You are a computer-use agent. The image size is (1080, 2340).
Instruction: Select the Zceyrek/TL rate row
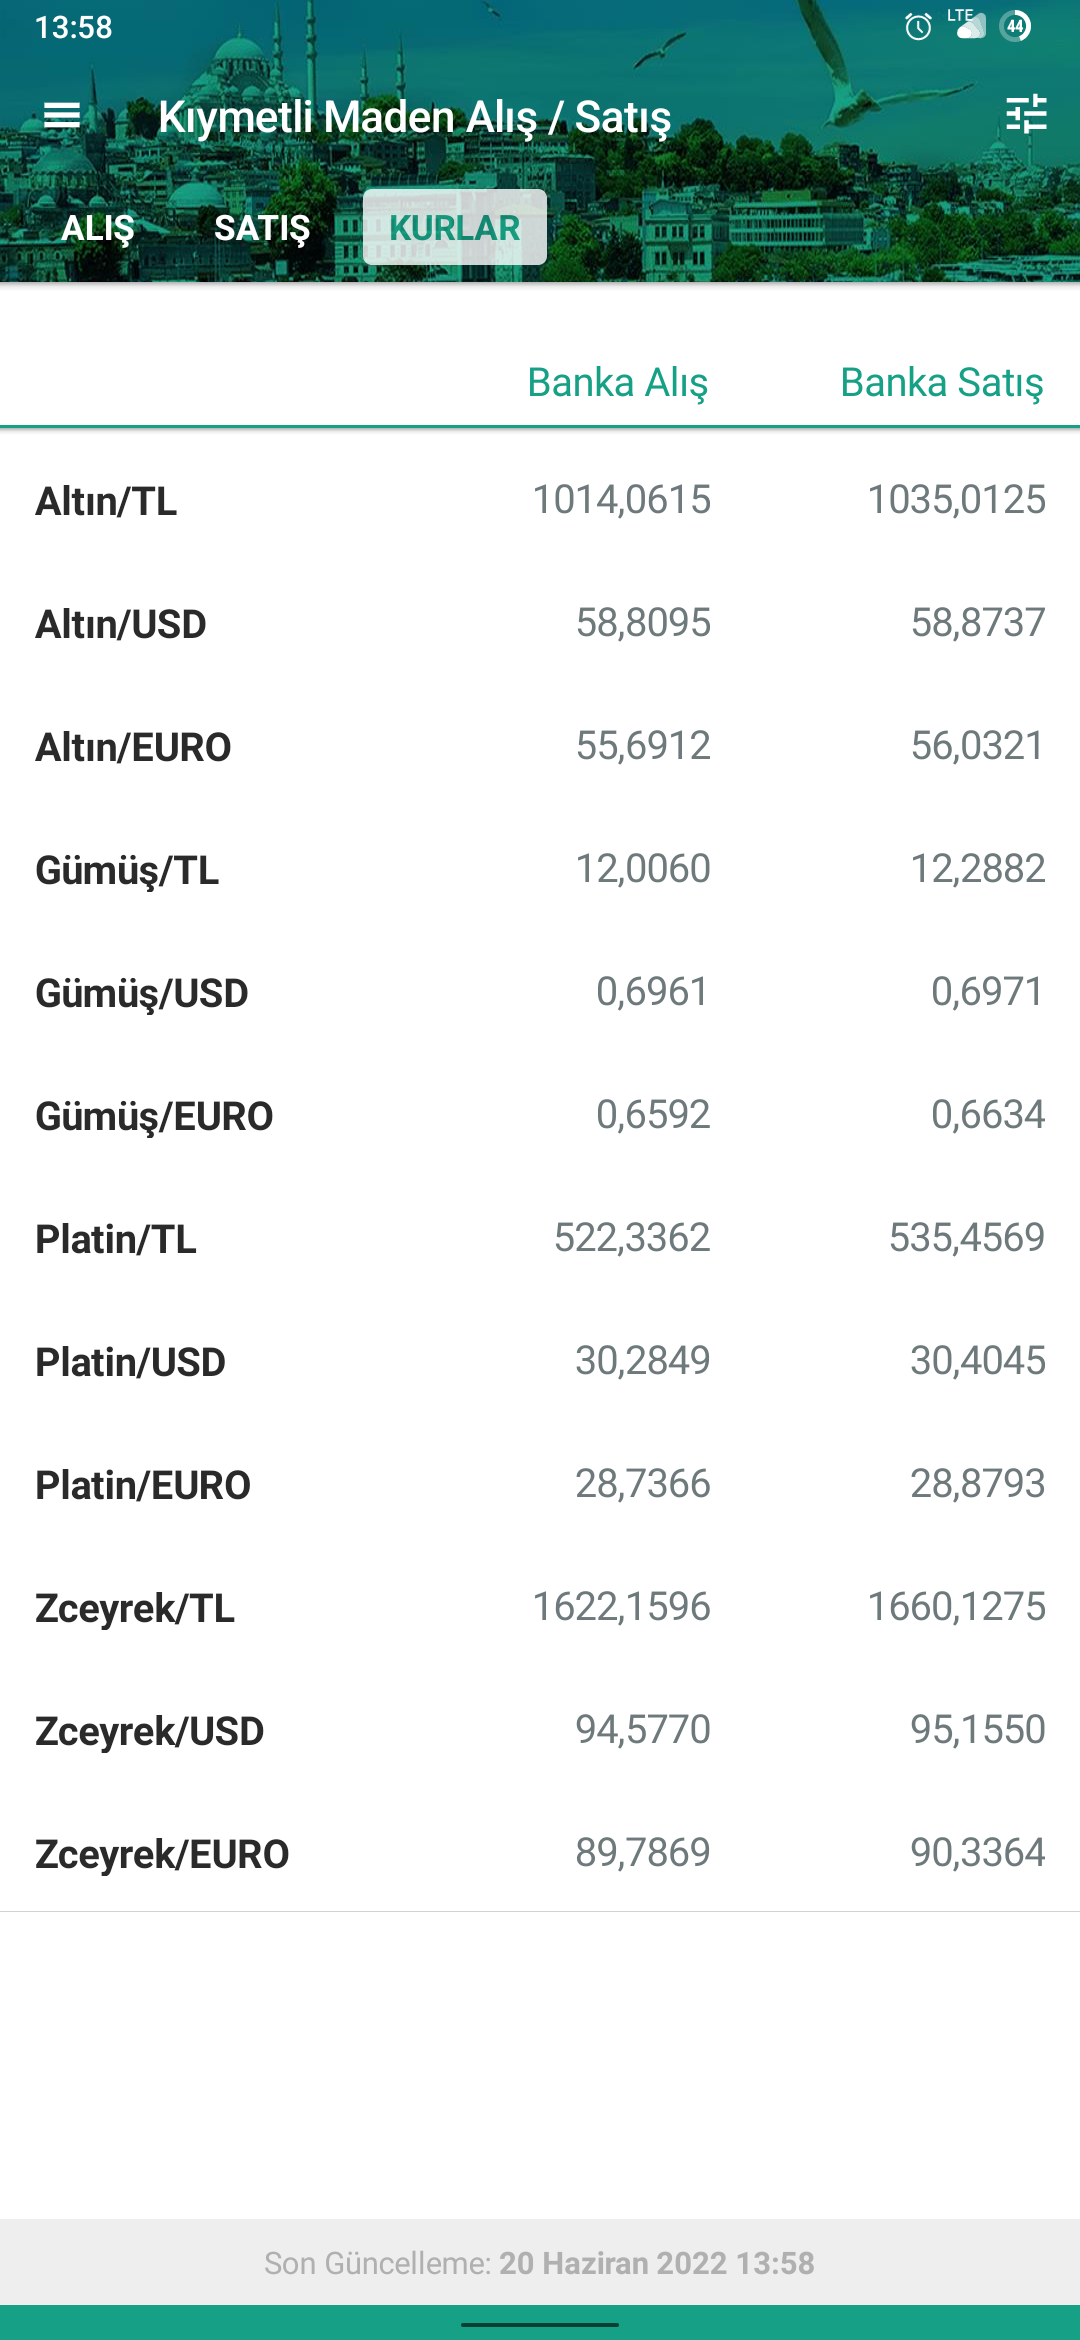540,1607
